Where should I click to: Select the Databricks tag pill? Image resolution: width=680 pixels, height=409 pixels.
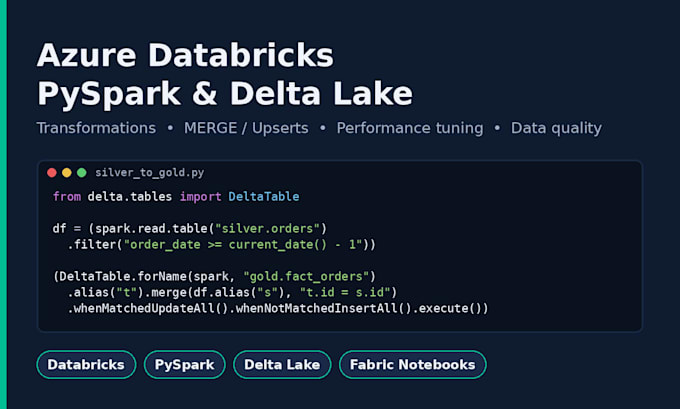86,364
